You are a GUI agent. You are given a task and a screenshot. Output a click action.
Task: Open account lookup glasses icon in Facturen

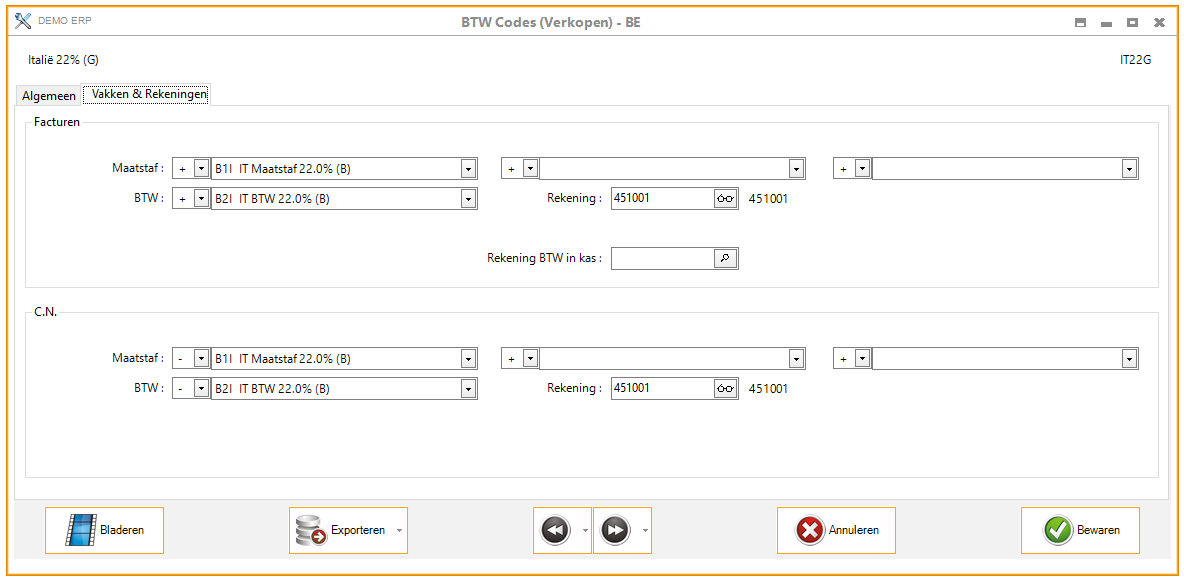coord(725,198)
